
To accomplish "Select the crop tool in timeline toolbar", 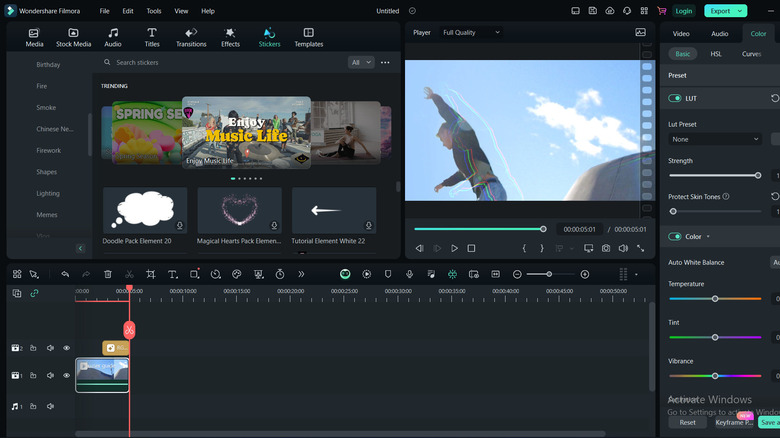I will 150,274.
